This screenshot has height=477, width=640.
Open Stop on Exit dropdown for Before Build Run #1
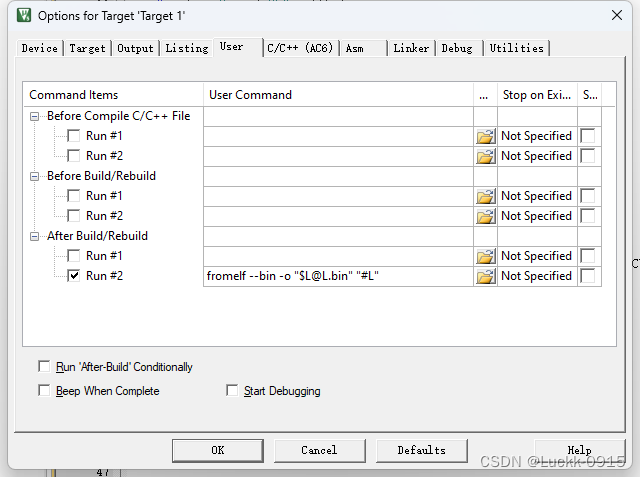coord(537,196)
